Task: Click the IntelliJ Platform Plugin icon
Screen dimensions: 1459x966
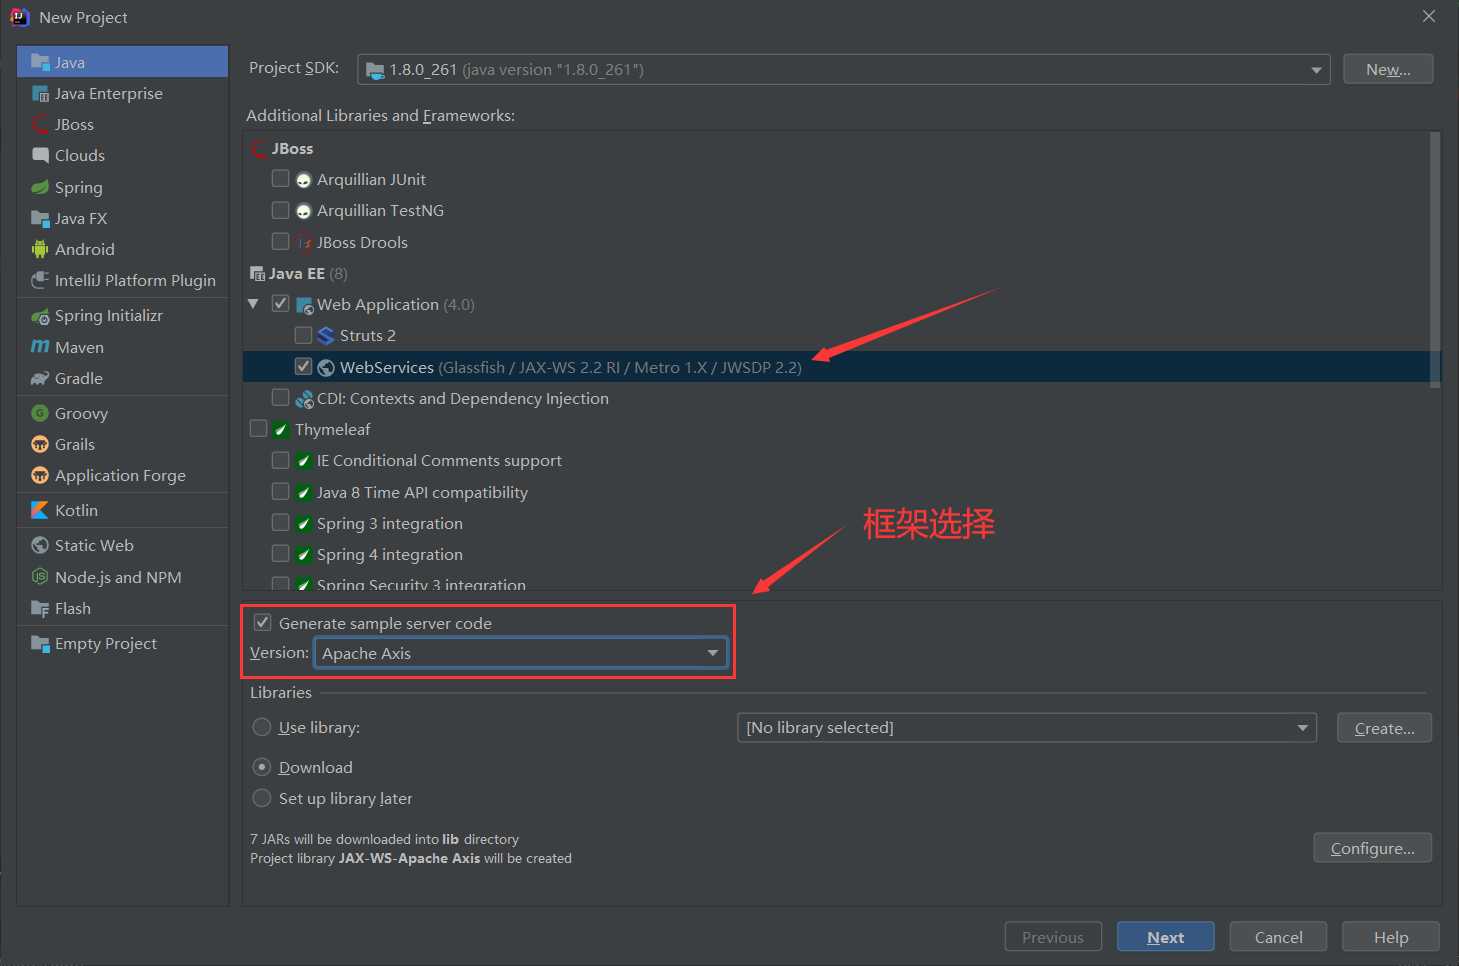Action: point(40,280)
